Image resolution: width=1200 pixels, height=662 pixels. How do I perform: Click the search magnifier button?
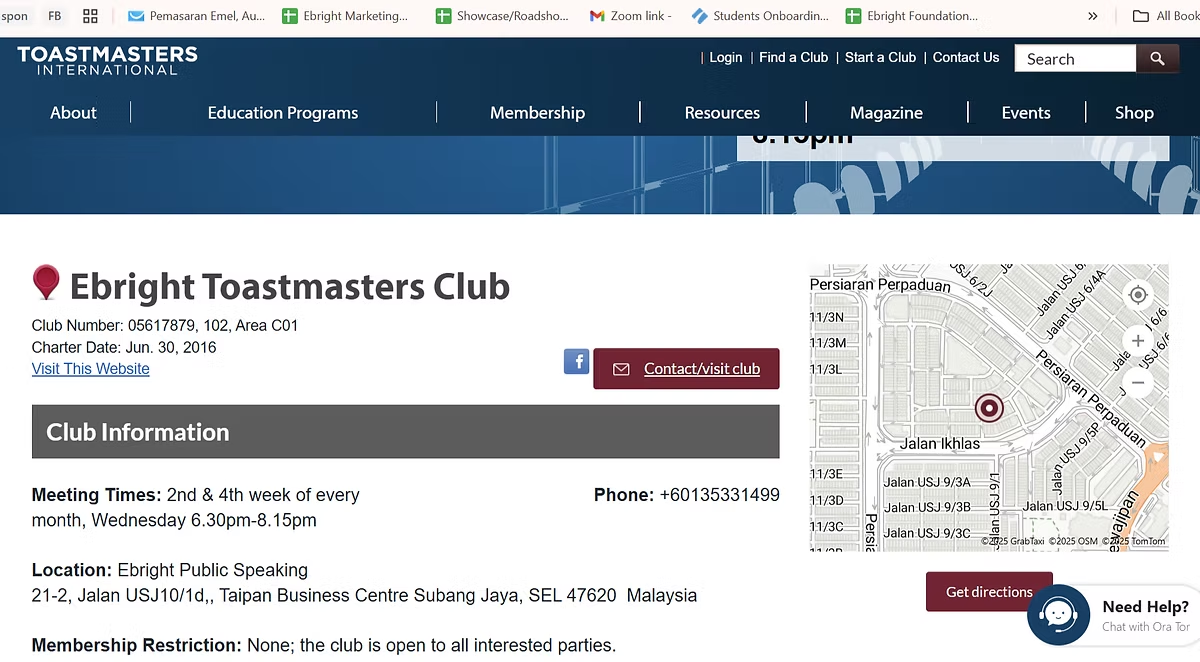(x=1157, y=59)
